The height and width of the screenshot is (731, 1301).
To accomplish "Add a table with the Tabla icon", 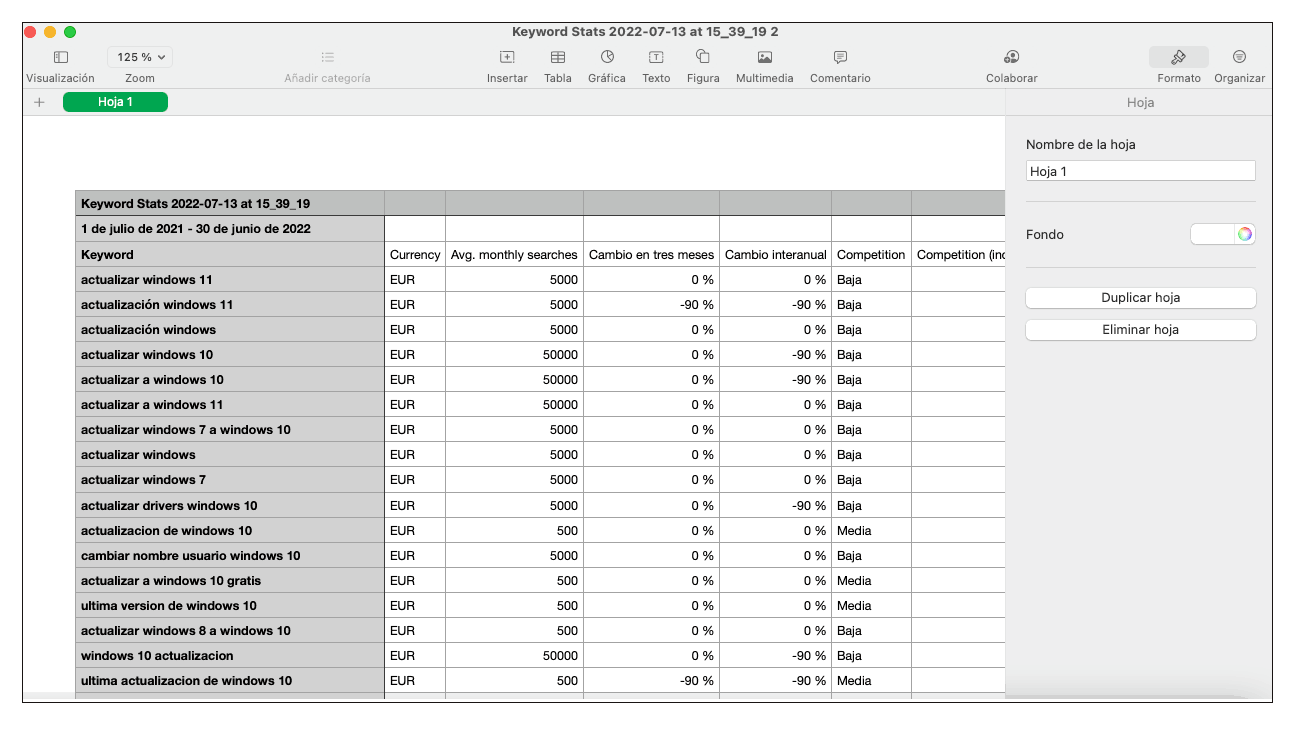I will coord(558,58).
